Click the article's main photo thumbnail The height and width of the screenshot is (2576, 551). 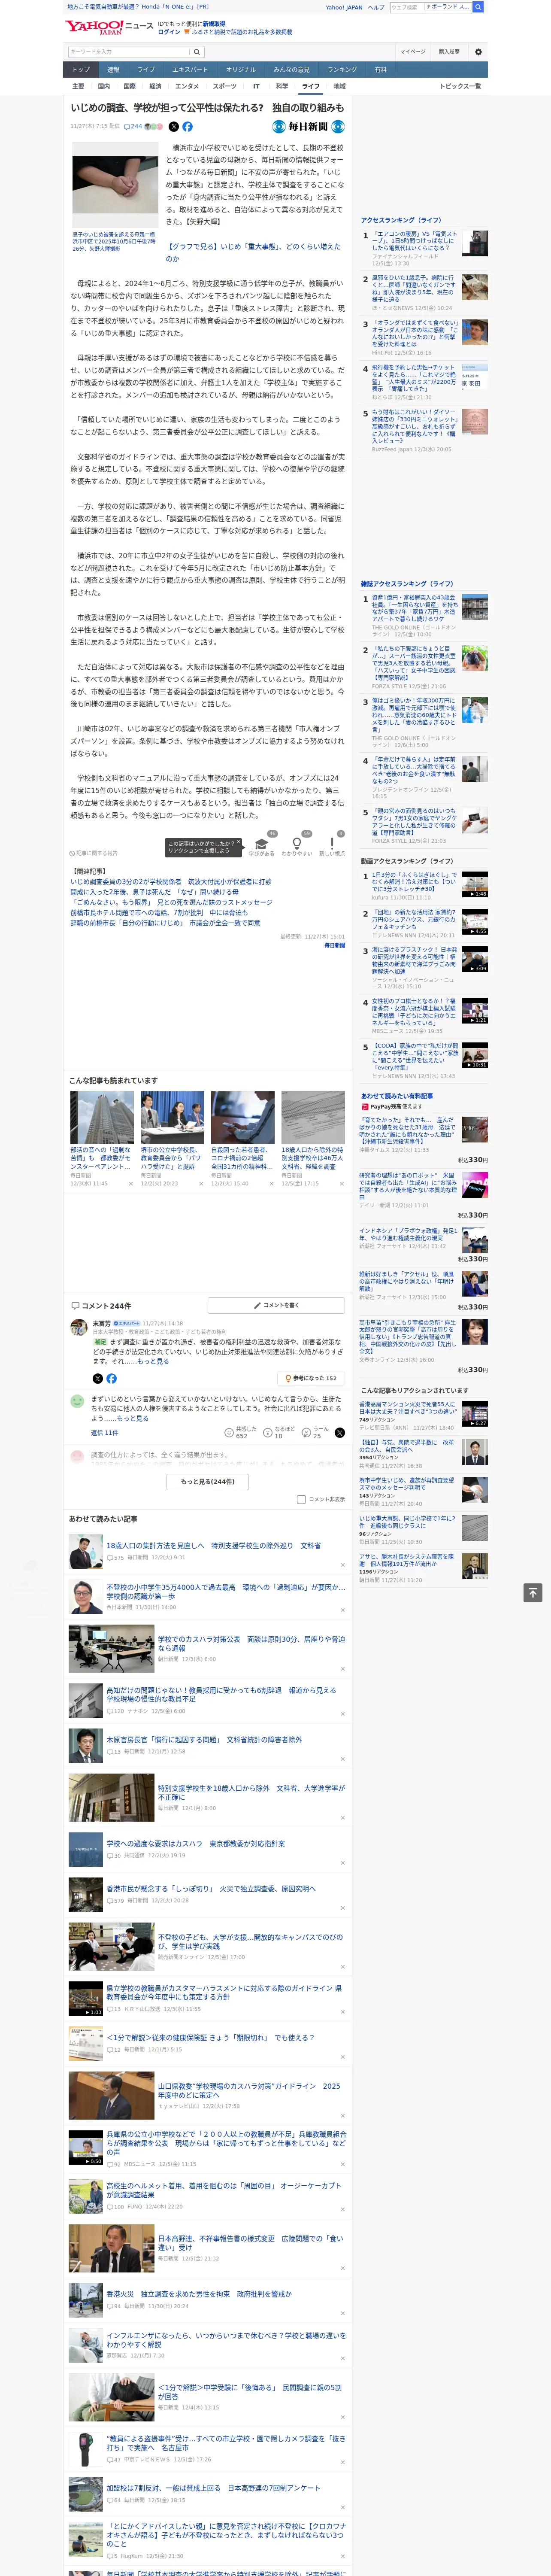[x=114, y=185]
